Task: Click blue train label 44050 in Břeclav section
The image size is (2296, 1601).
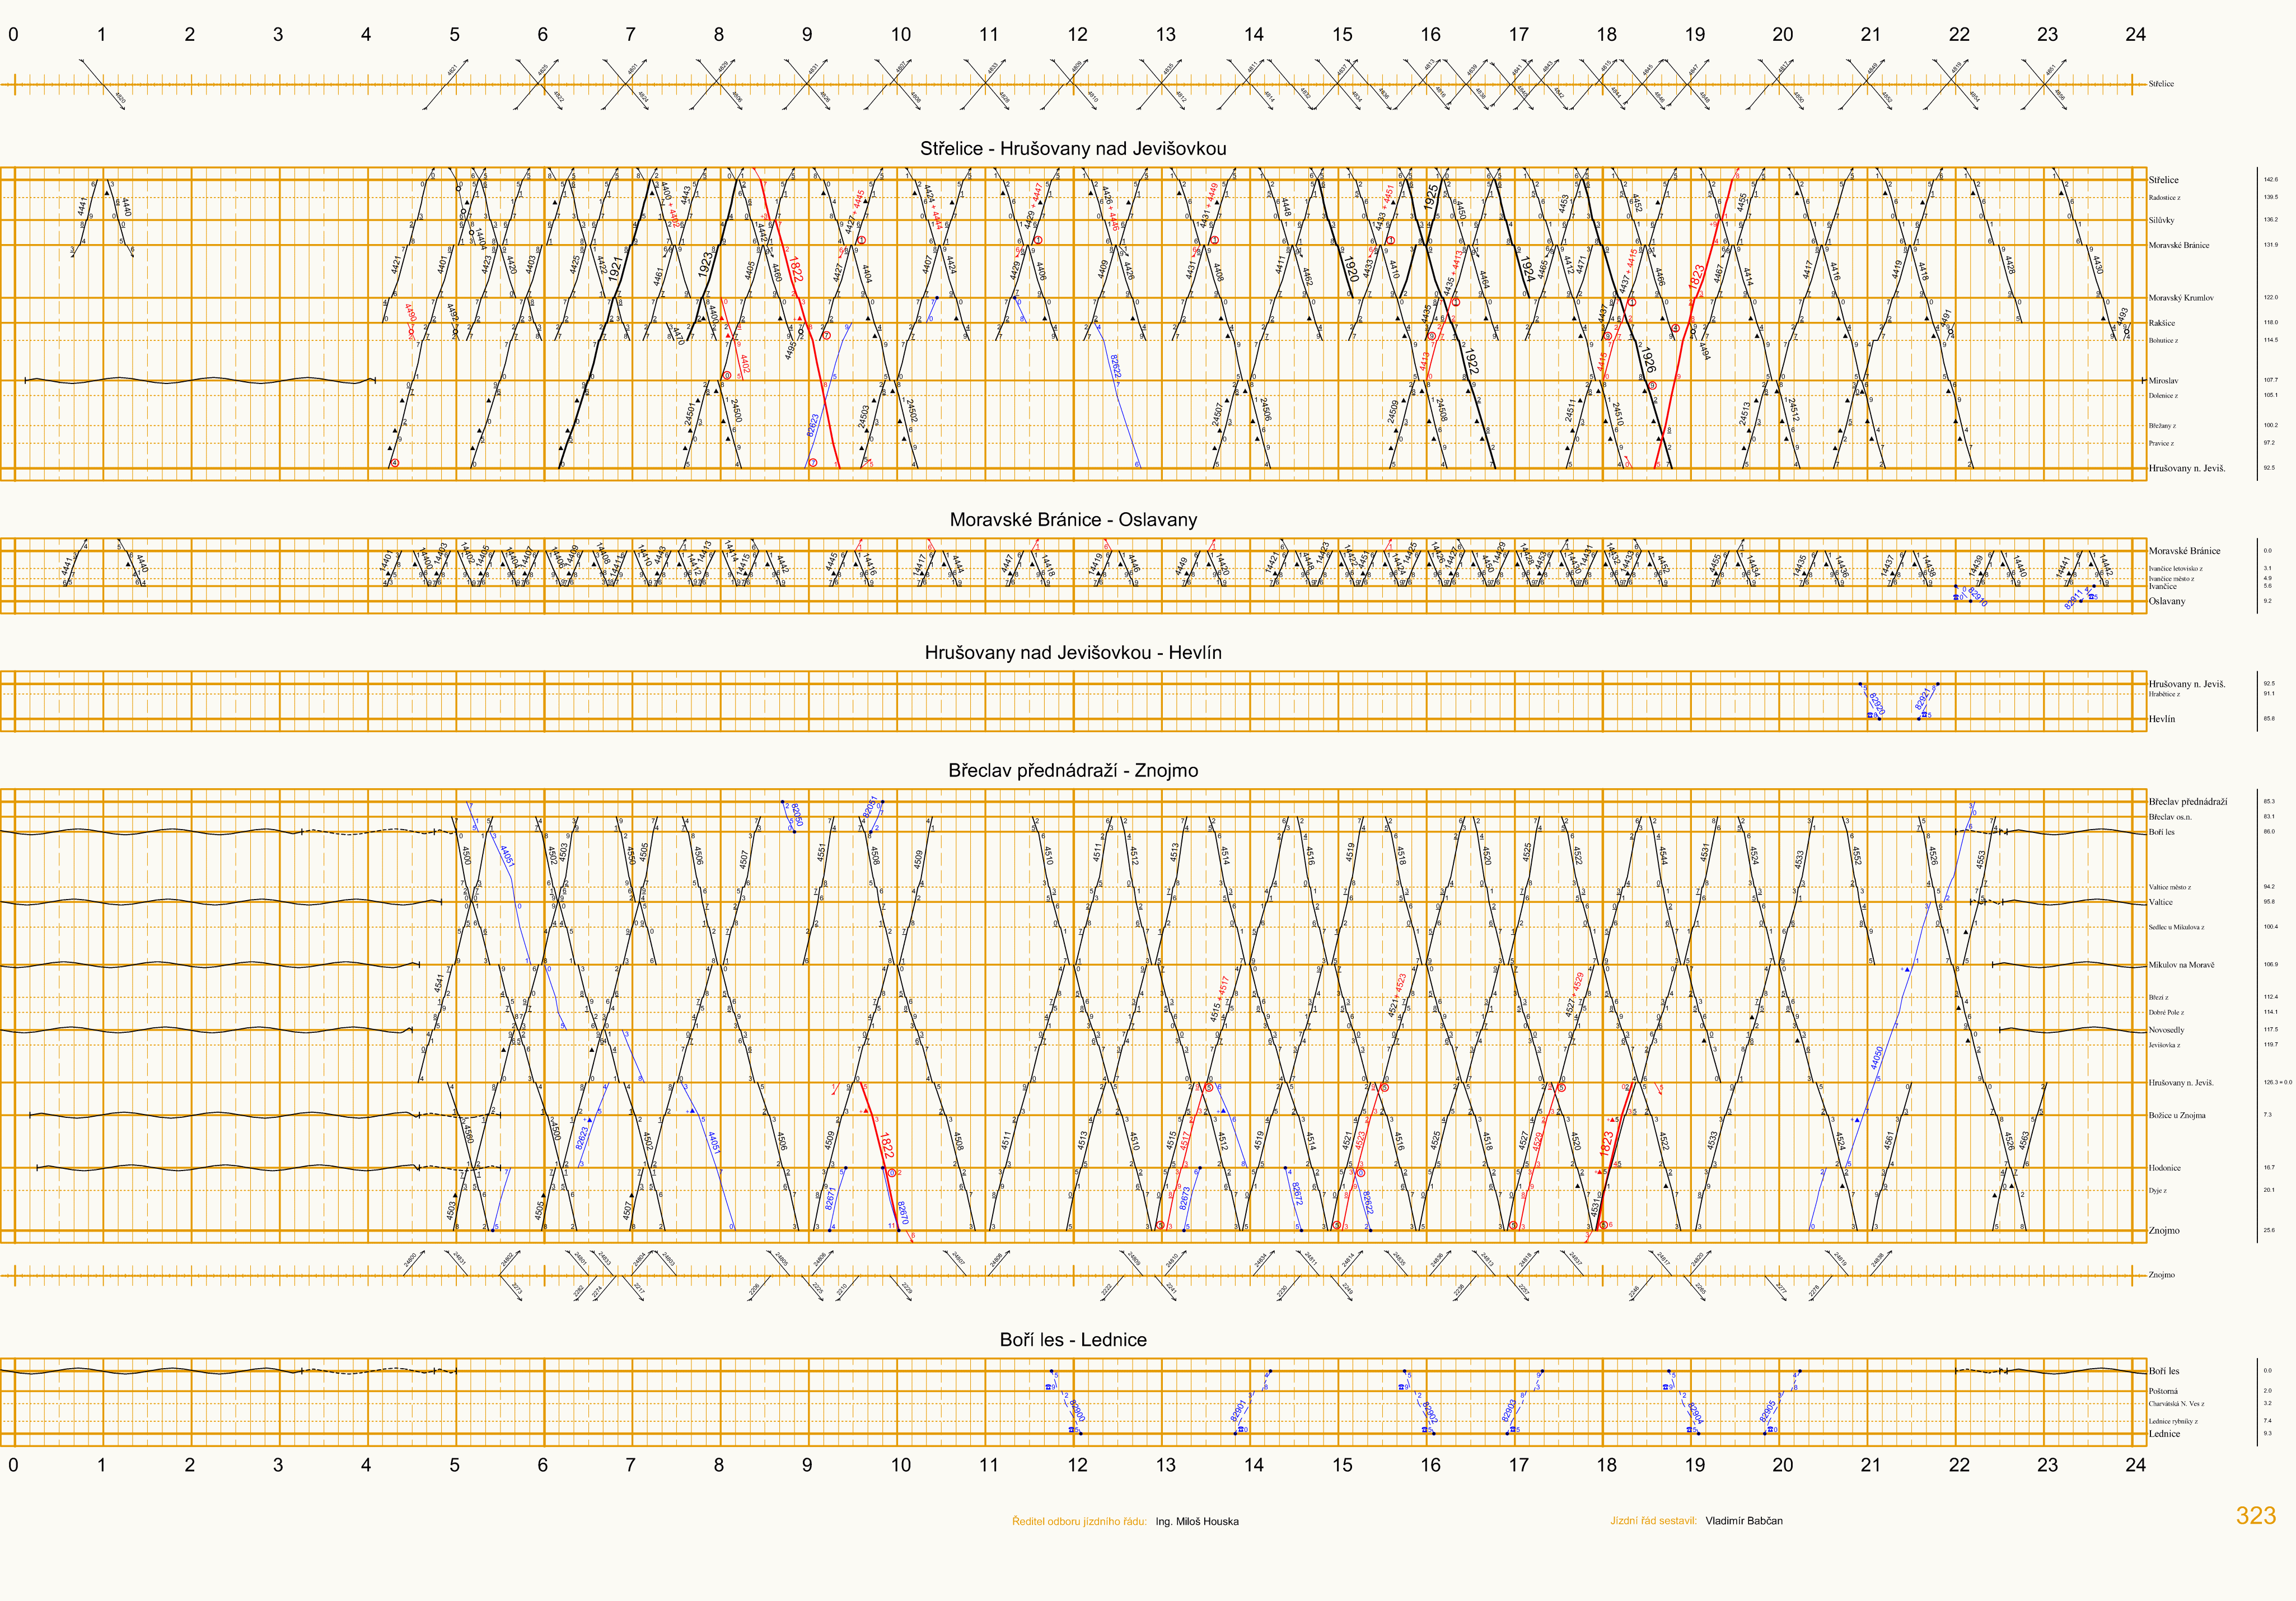Action: click(1877, 1057)
